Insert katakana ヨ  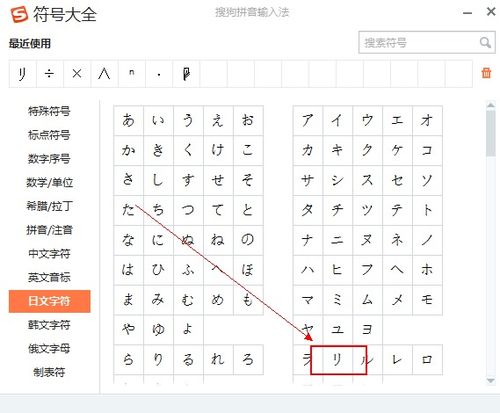pos(367,330)
